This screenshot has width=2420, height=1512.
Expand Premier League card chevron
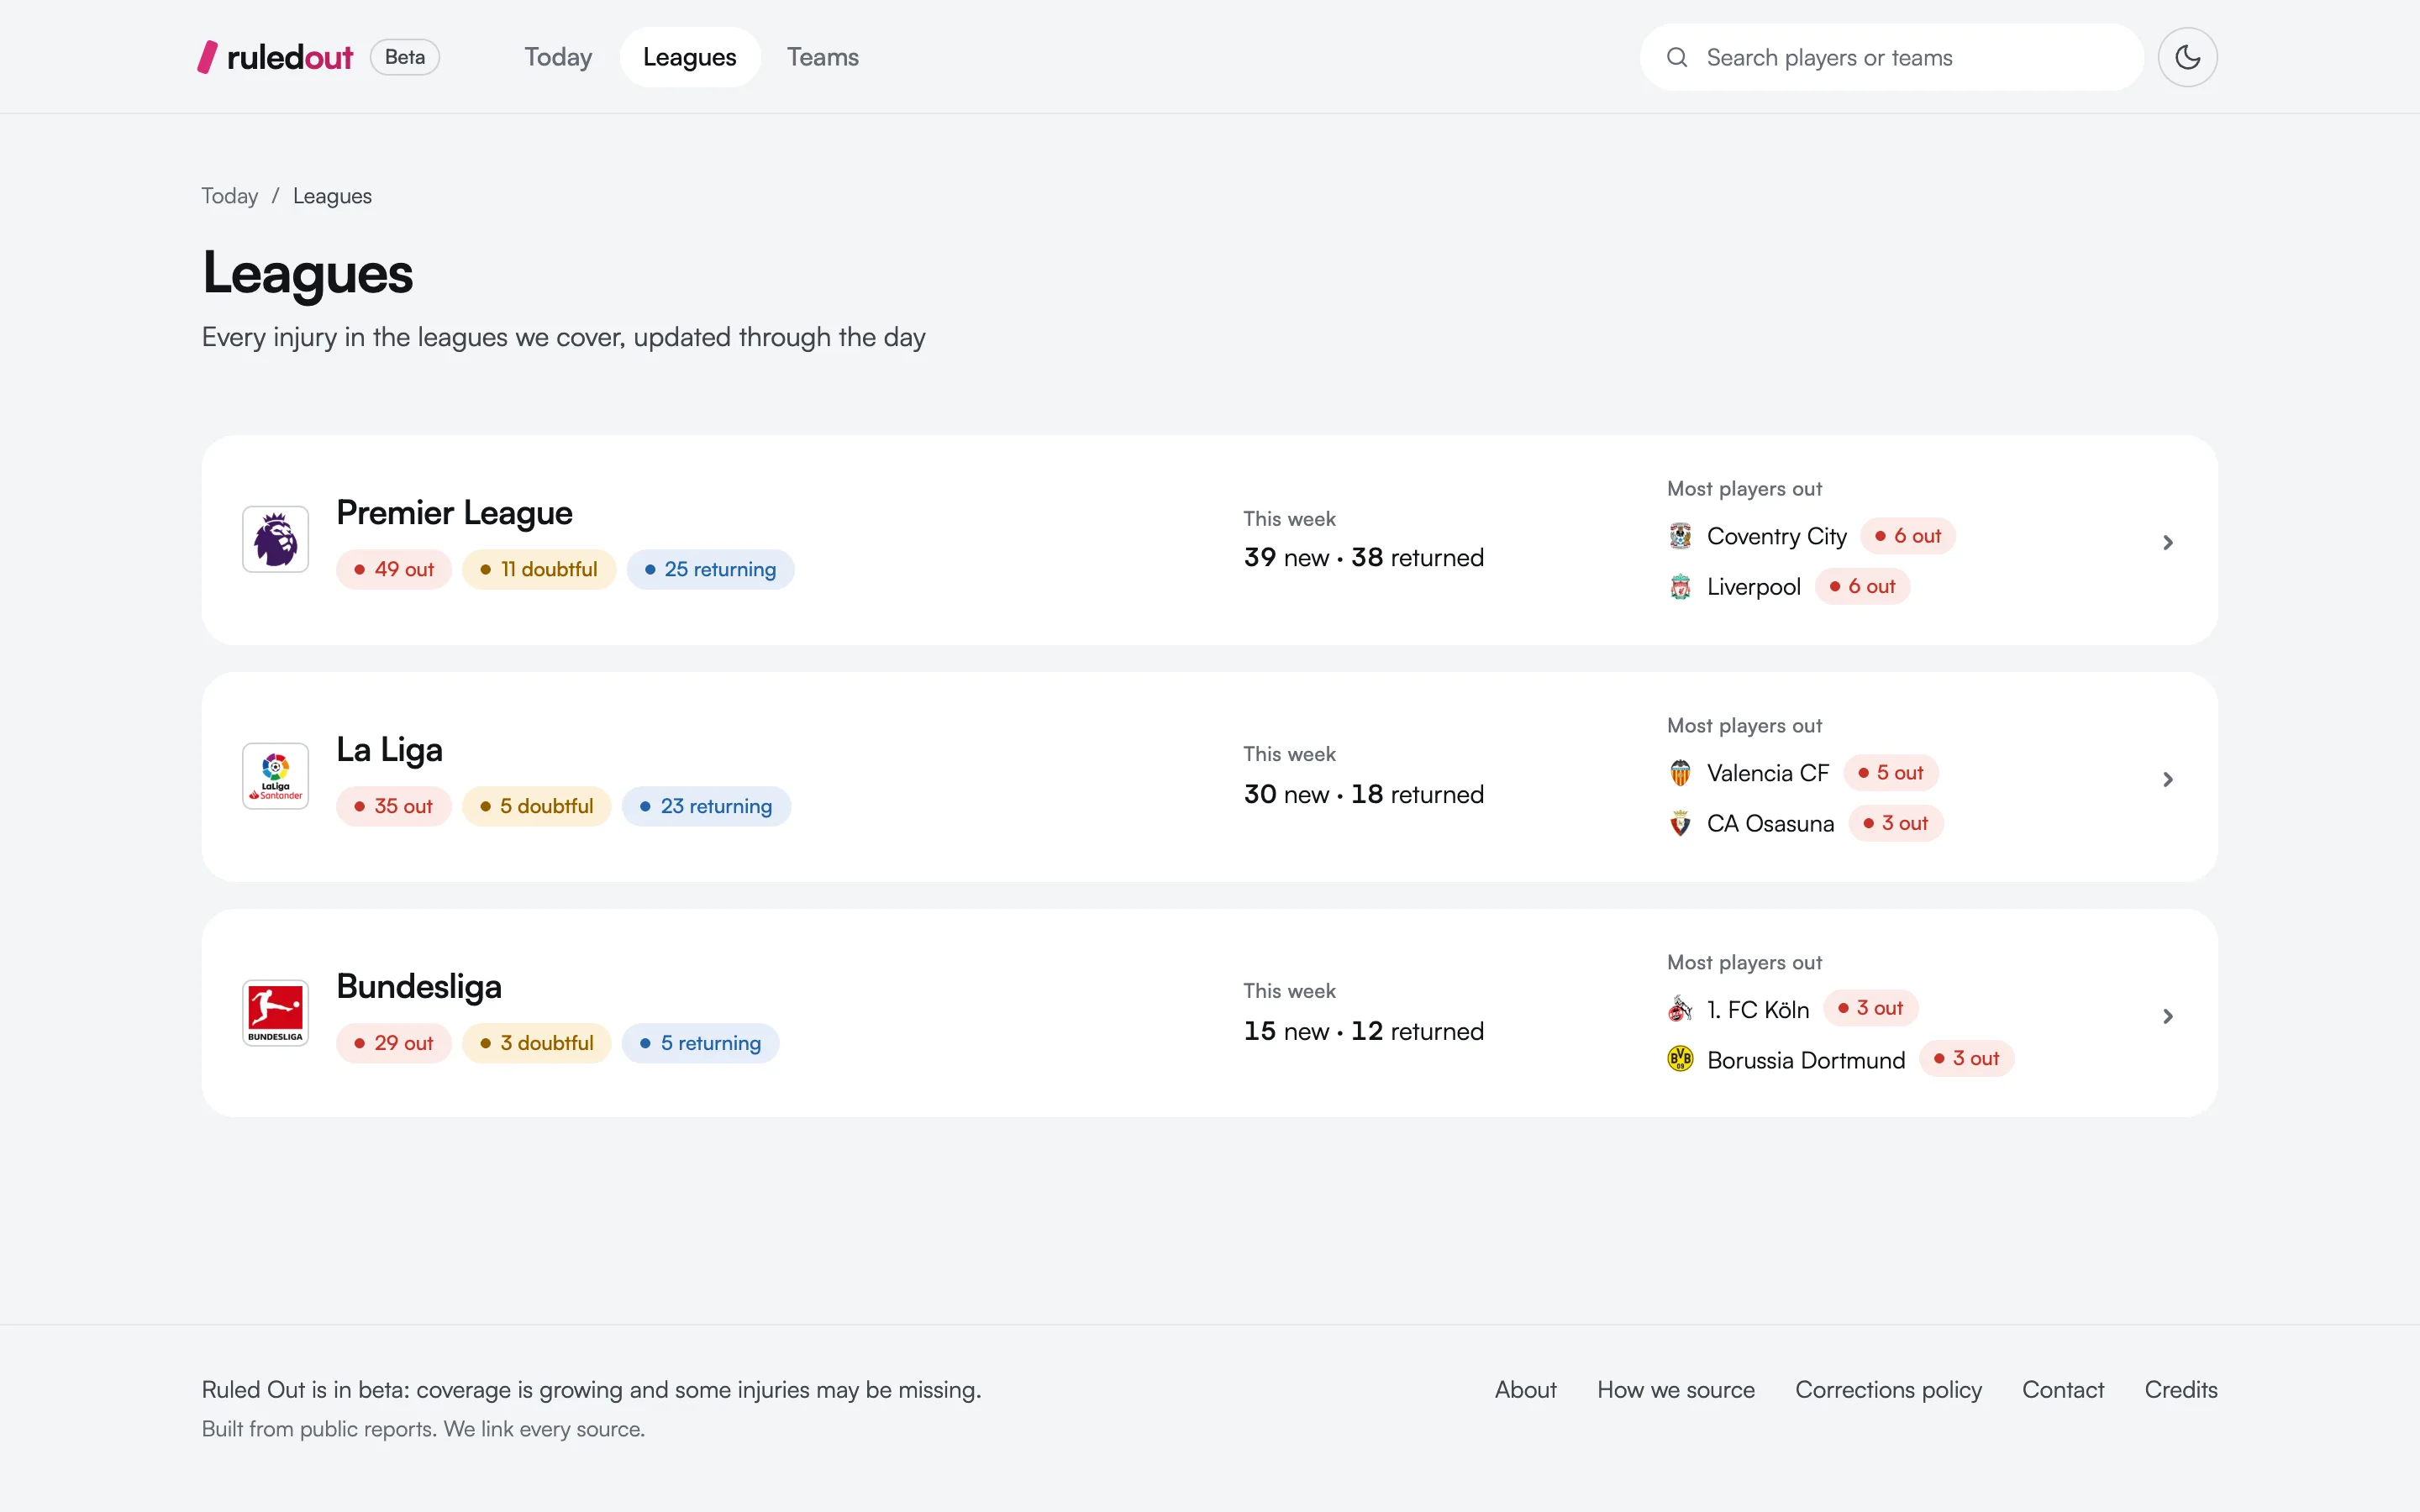2167,542
